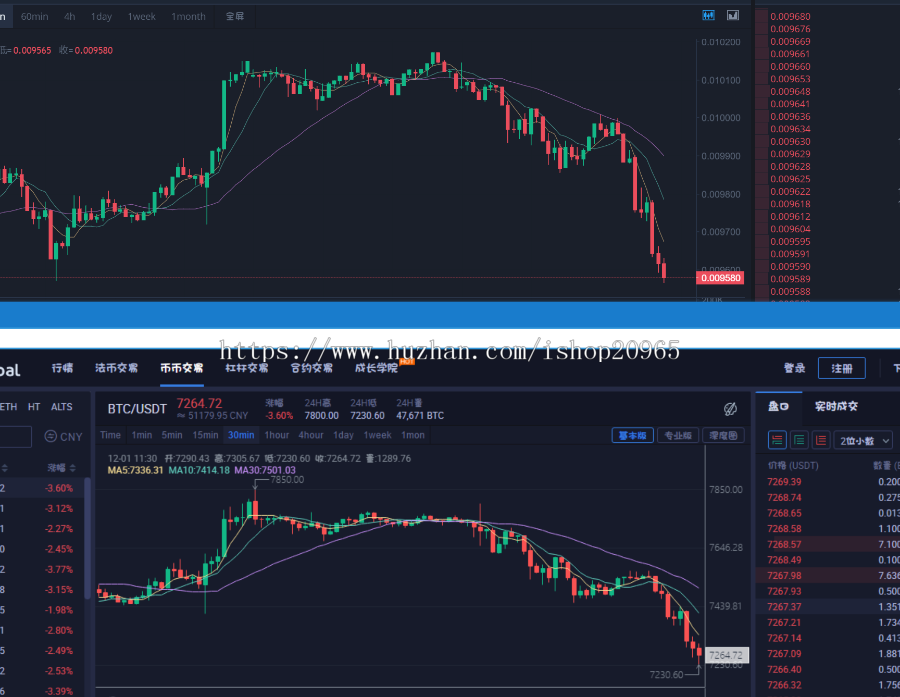Open the 深度图 depth chart view

(x=724, y=435)
